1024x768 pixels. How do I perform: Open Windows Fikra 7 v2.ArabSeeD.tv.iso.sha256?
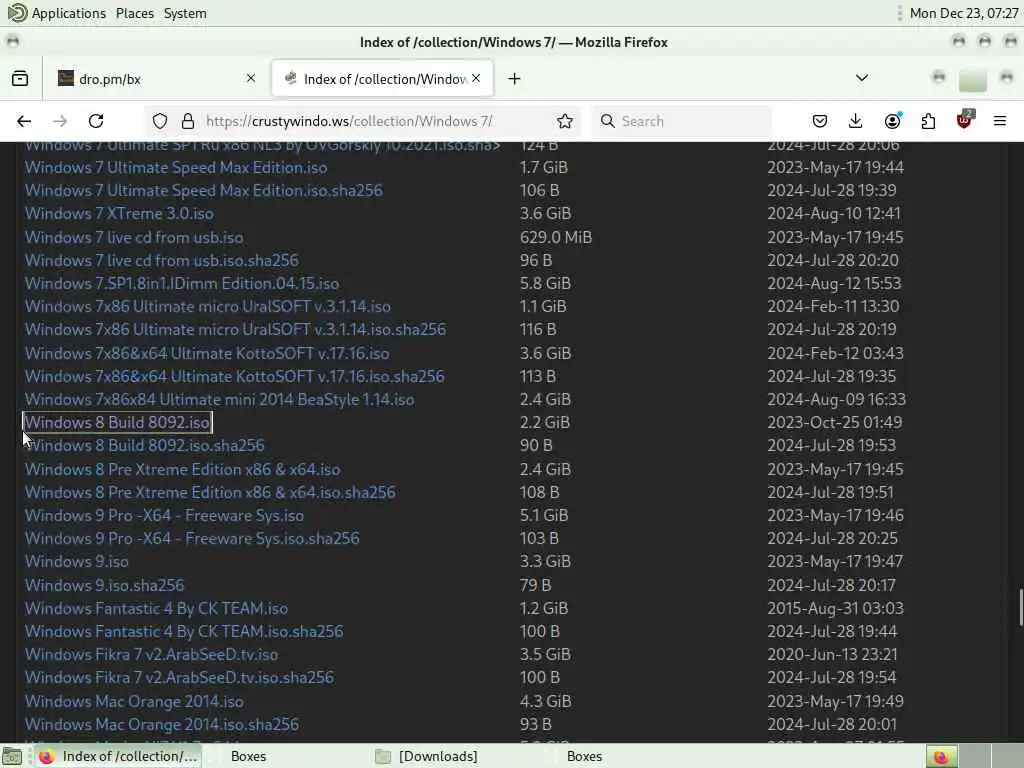coord(179,677)
